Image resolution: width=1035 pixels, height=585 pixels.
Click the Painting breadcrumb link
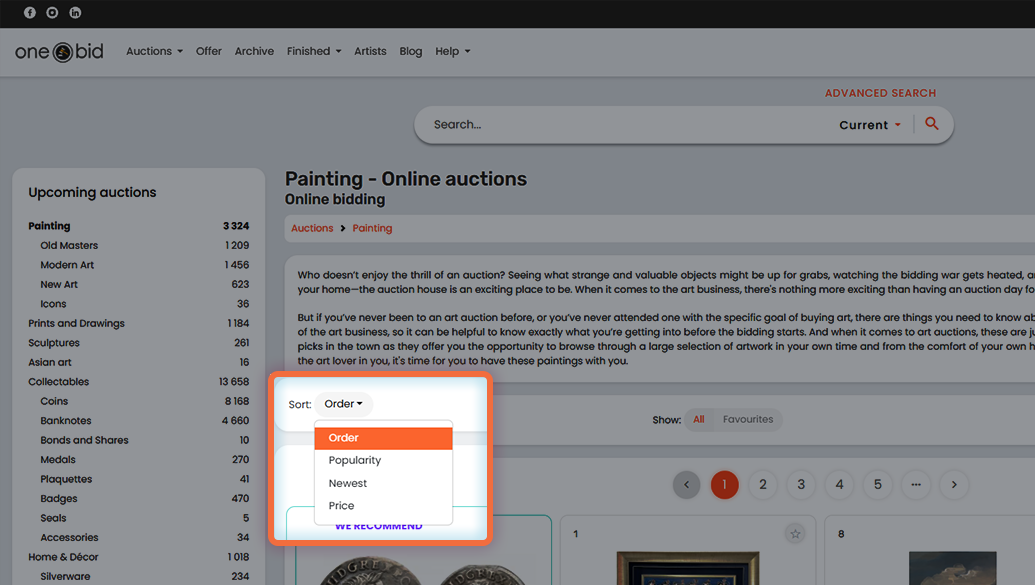pos(372,228)
